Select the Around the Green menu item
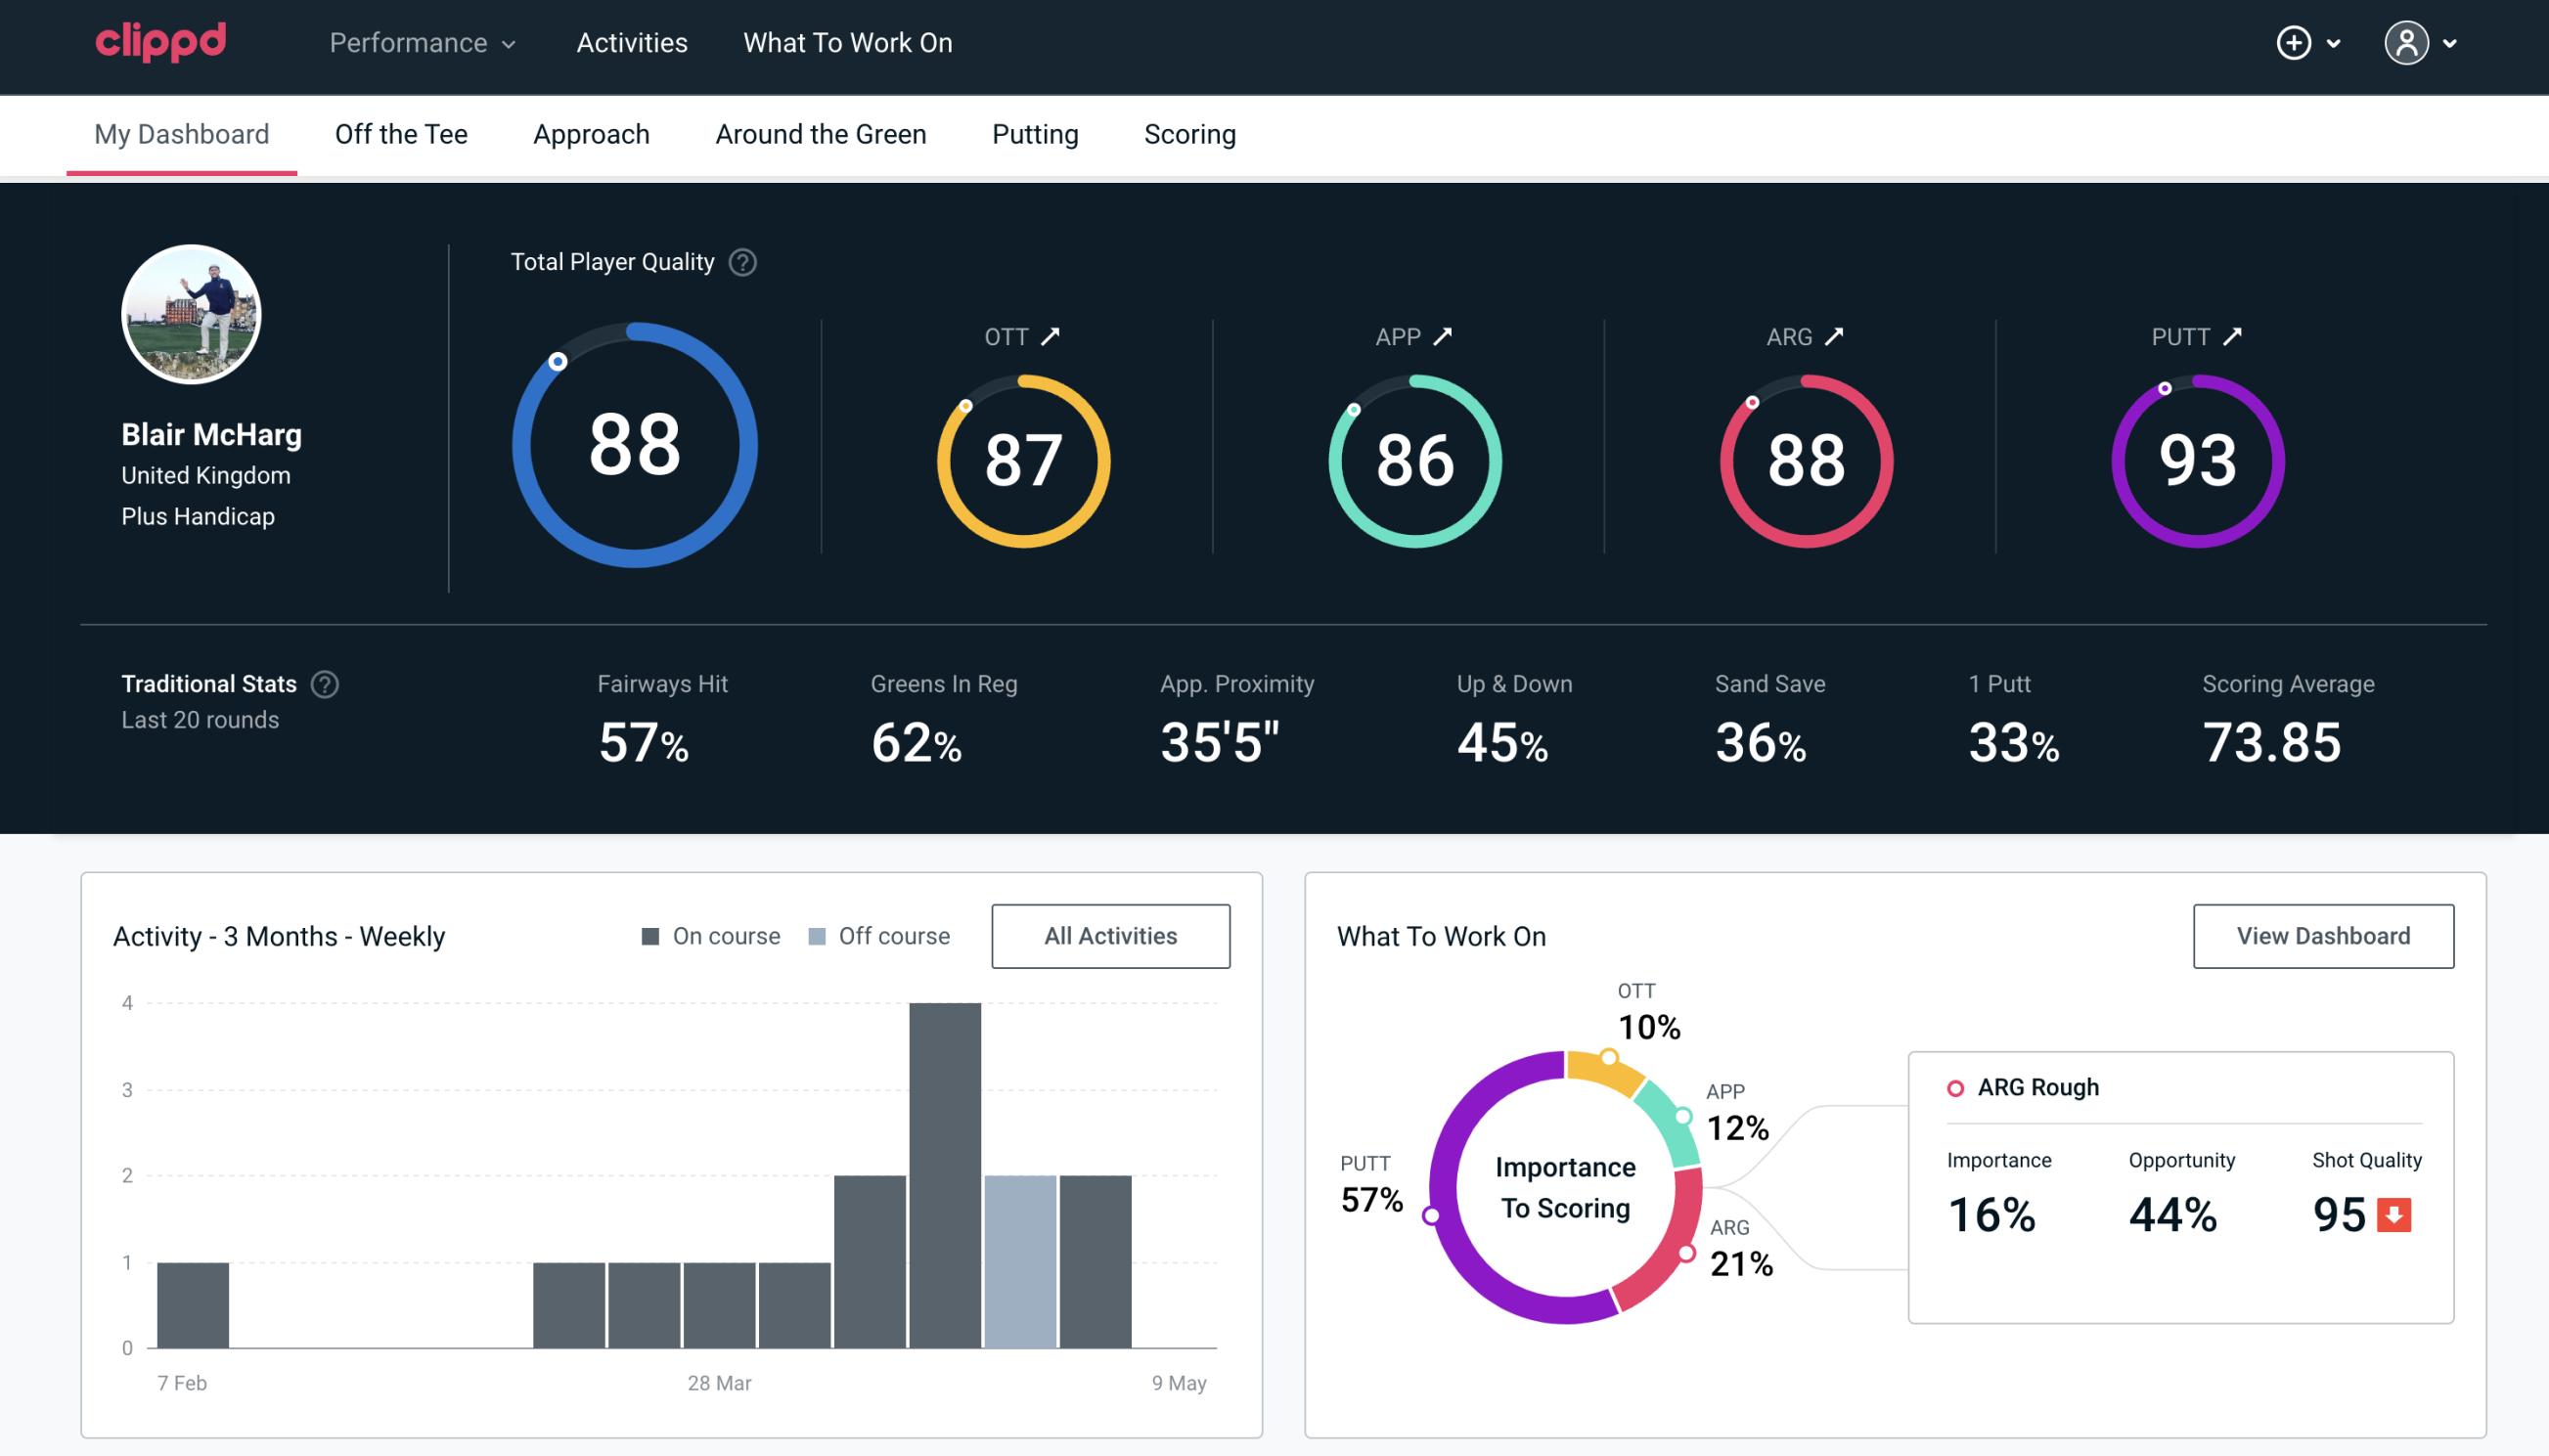The image size is (2549, 1456). point(820,133)
